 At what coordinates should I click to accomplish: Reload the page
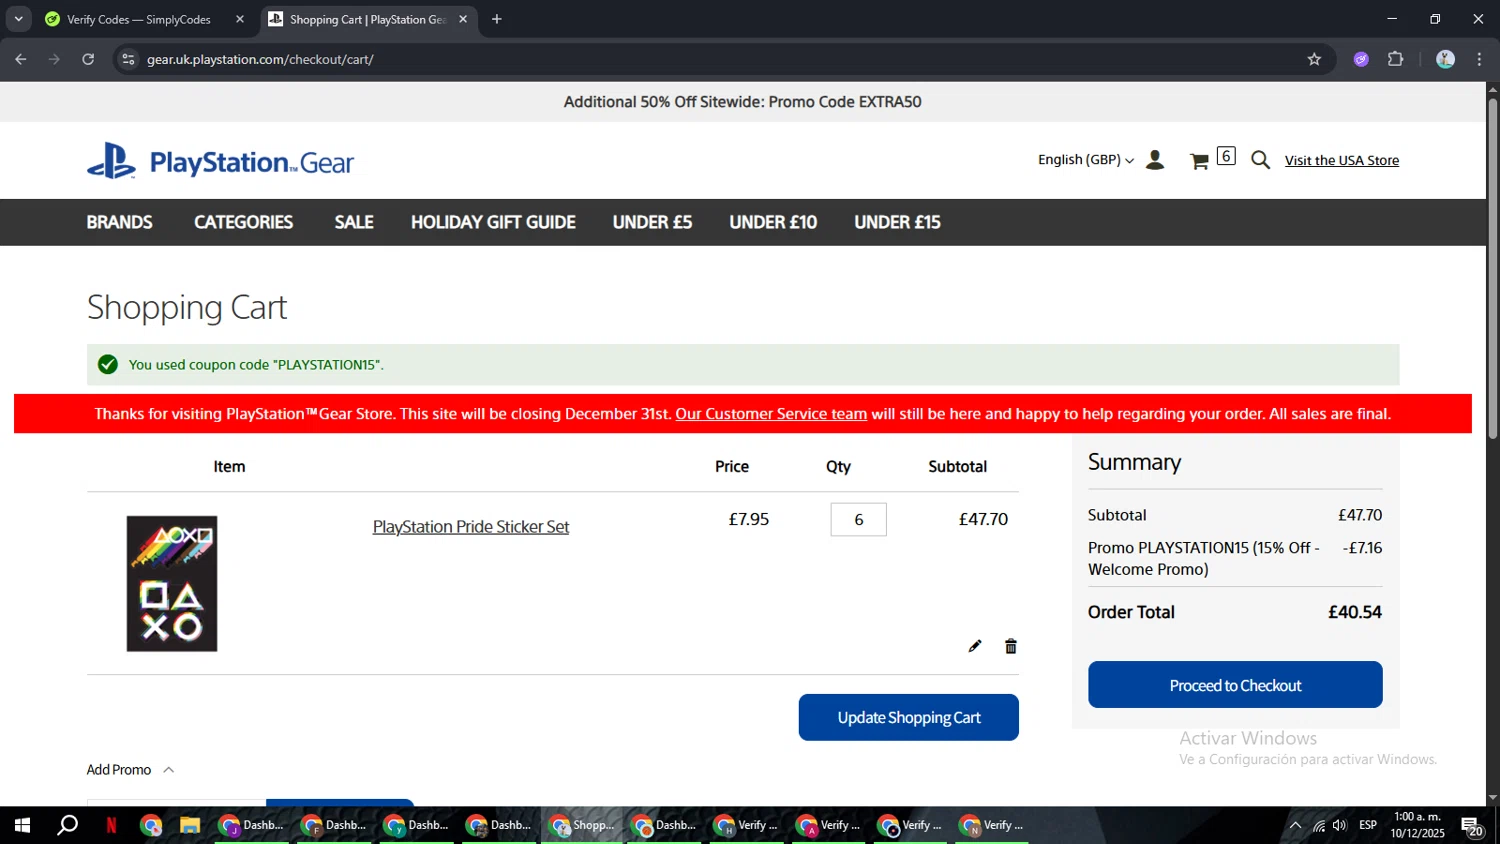(88, 59)
